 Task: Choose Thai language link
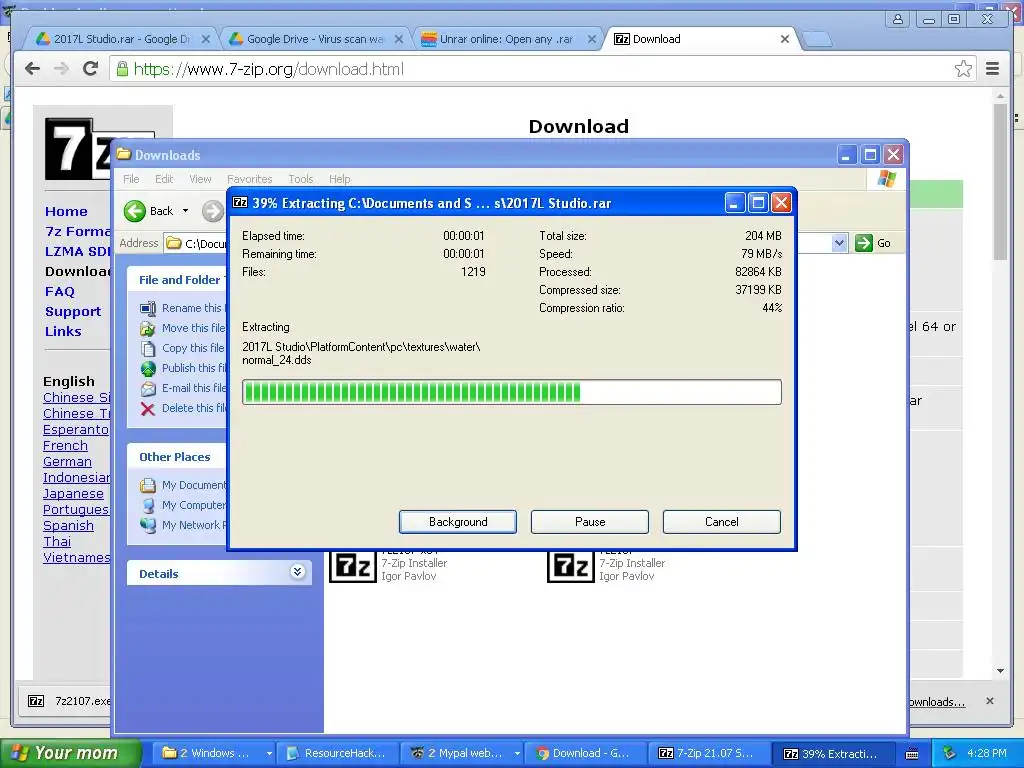click(57, 541)
